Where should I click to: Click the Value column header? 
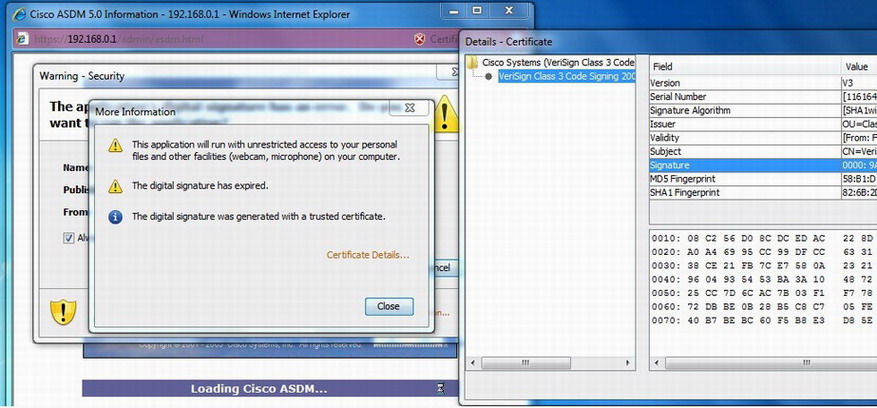pos(859,66)
